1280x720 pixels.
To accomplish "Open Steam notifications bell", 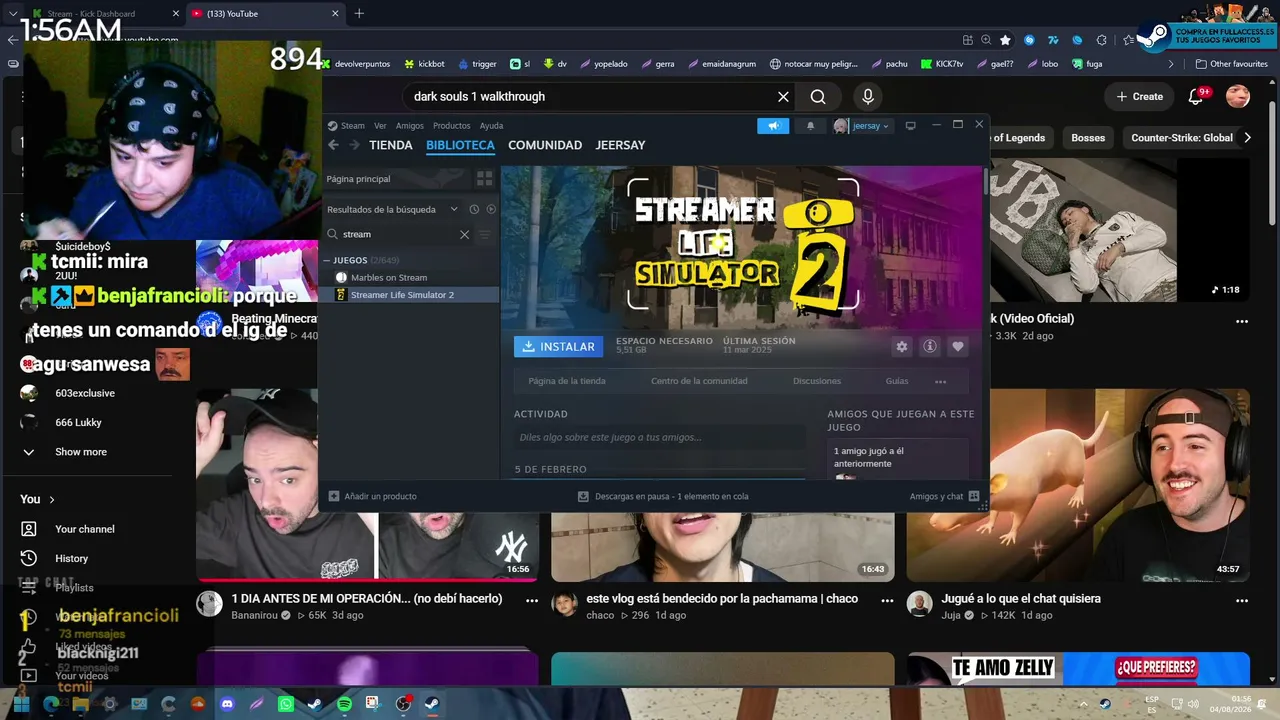I will [x=810, y=126].
